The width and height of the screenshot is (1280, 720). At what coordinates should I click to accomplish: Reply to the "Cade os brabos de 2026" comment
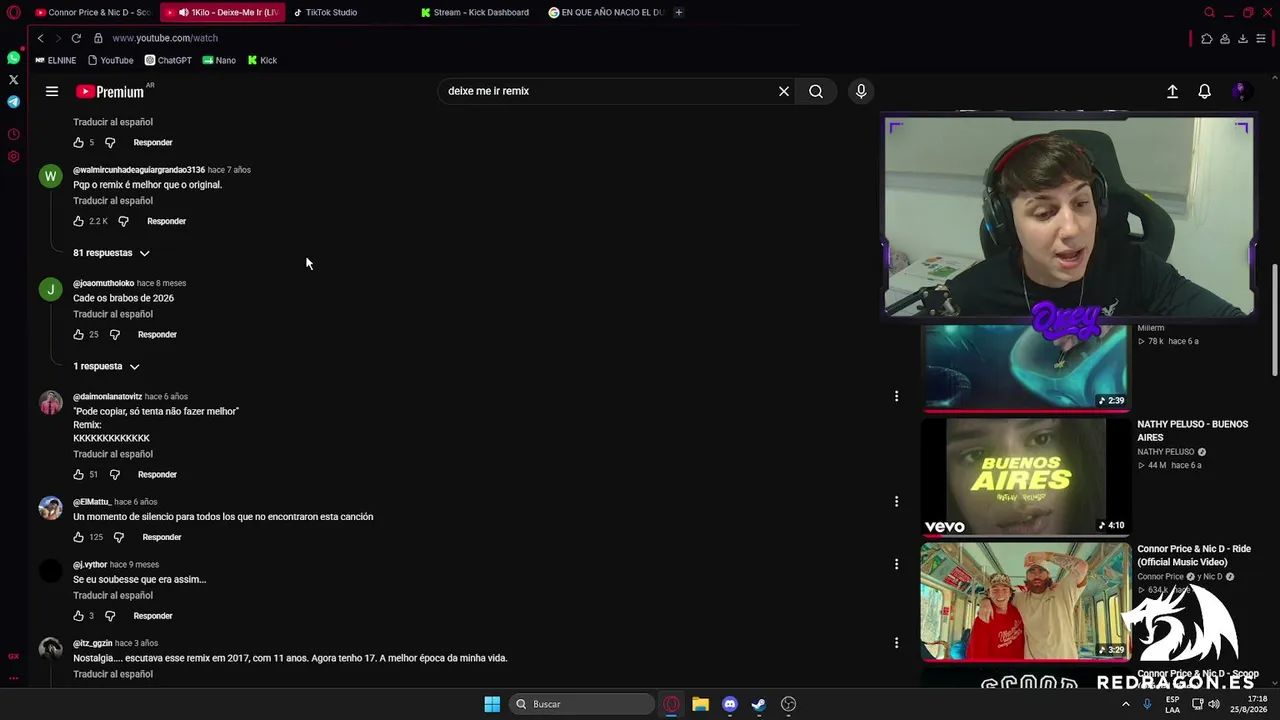(x=157, y=335)
